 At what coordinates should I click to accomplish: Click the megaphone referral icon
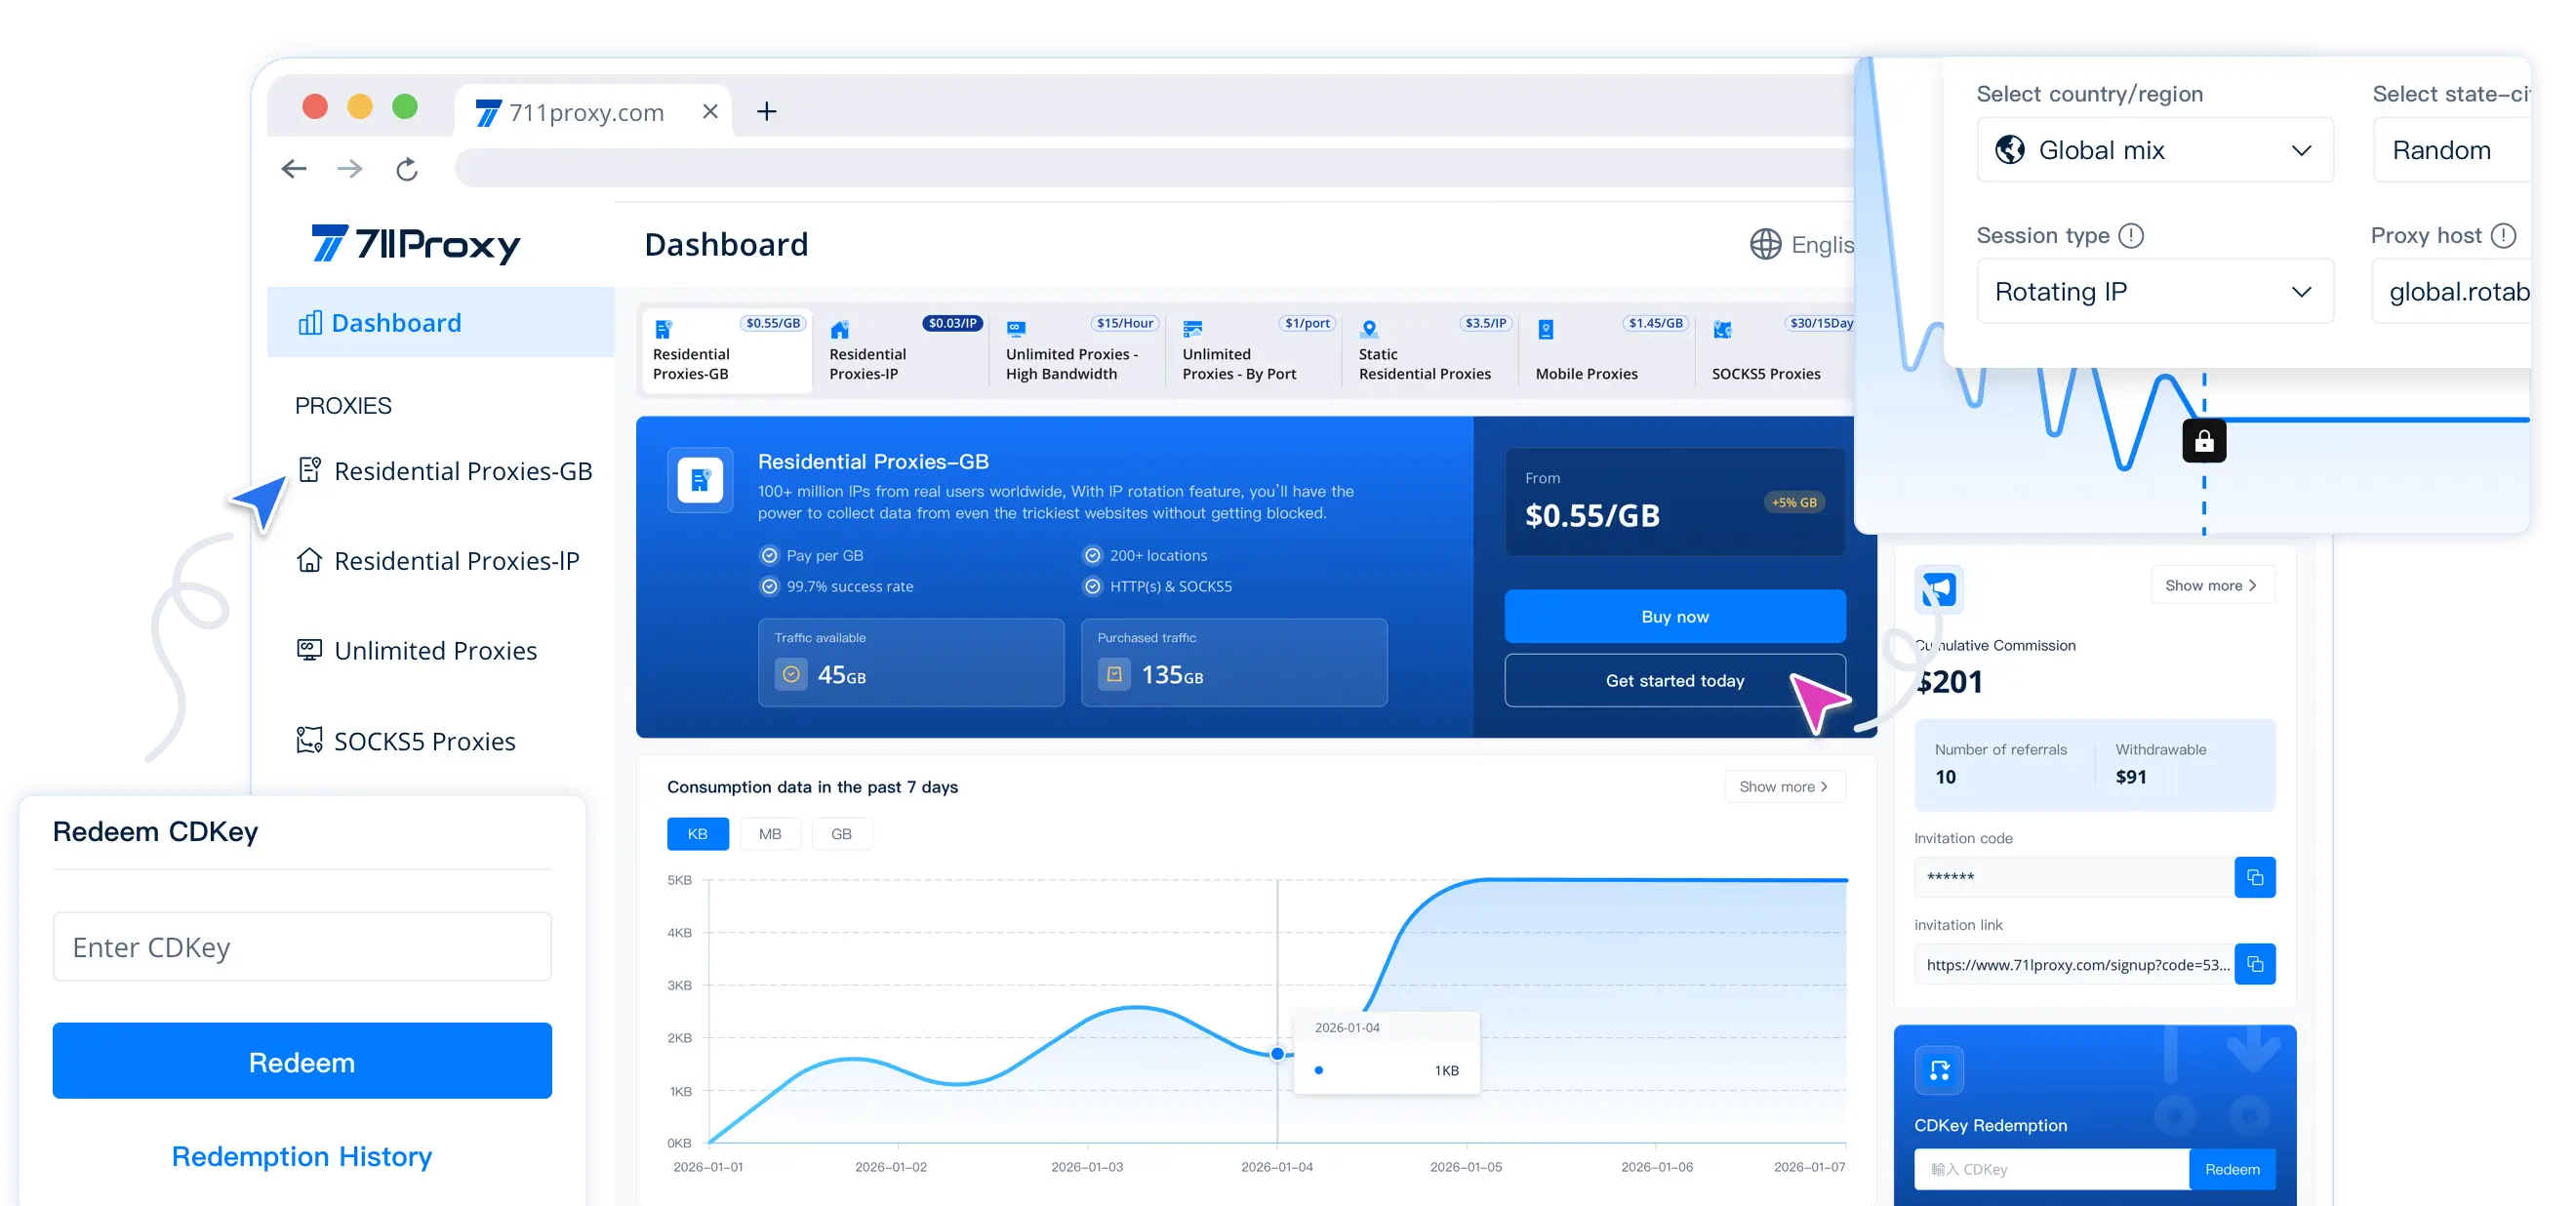coord(1938,589)
